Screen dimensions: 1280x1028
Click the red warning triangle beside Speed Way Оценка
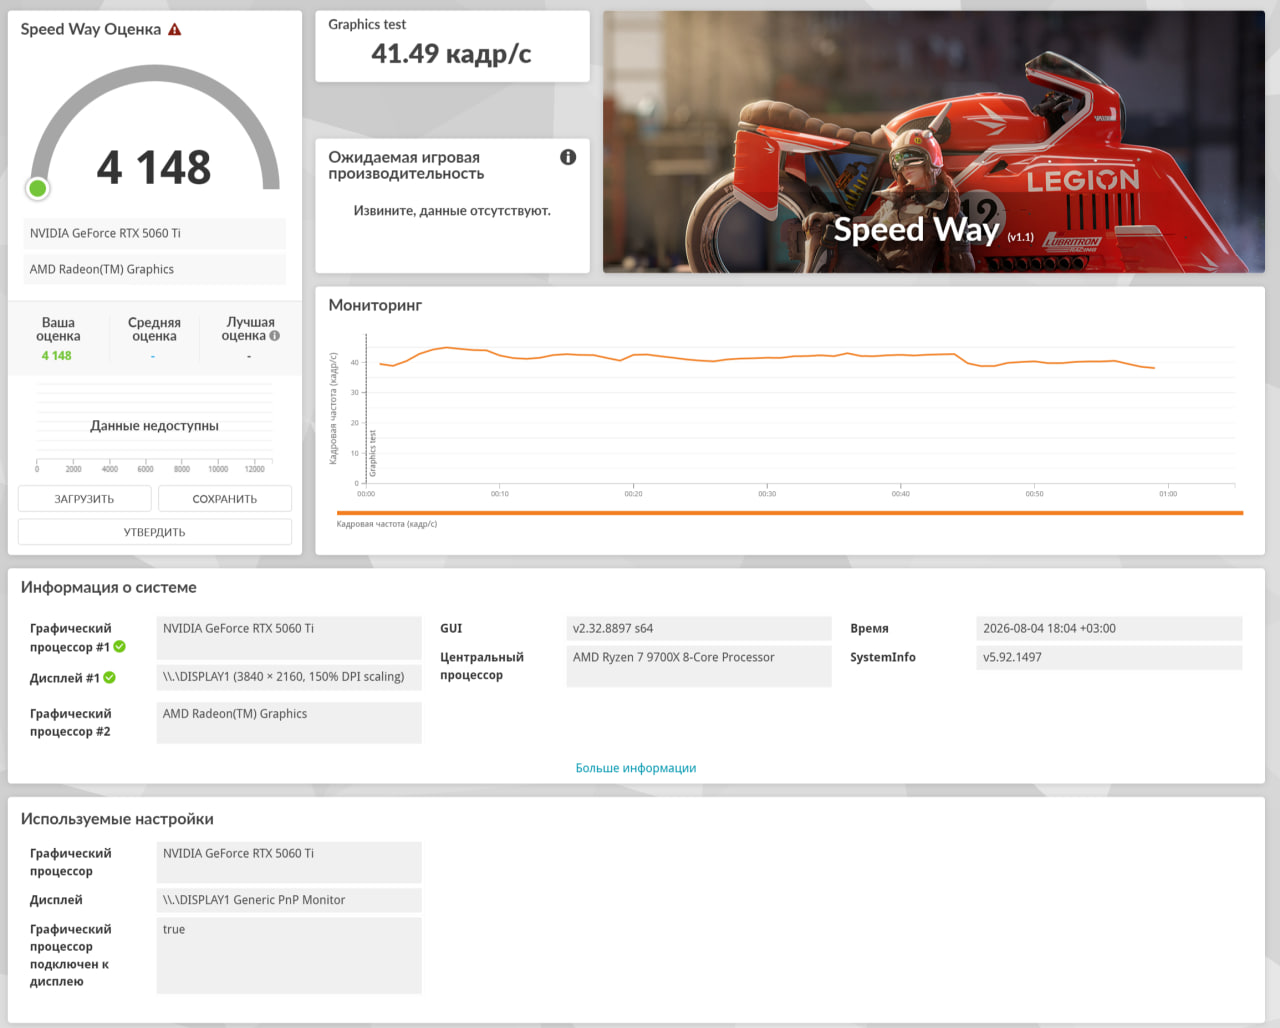(x=175, y=29)
